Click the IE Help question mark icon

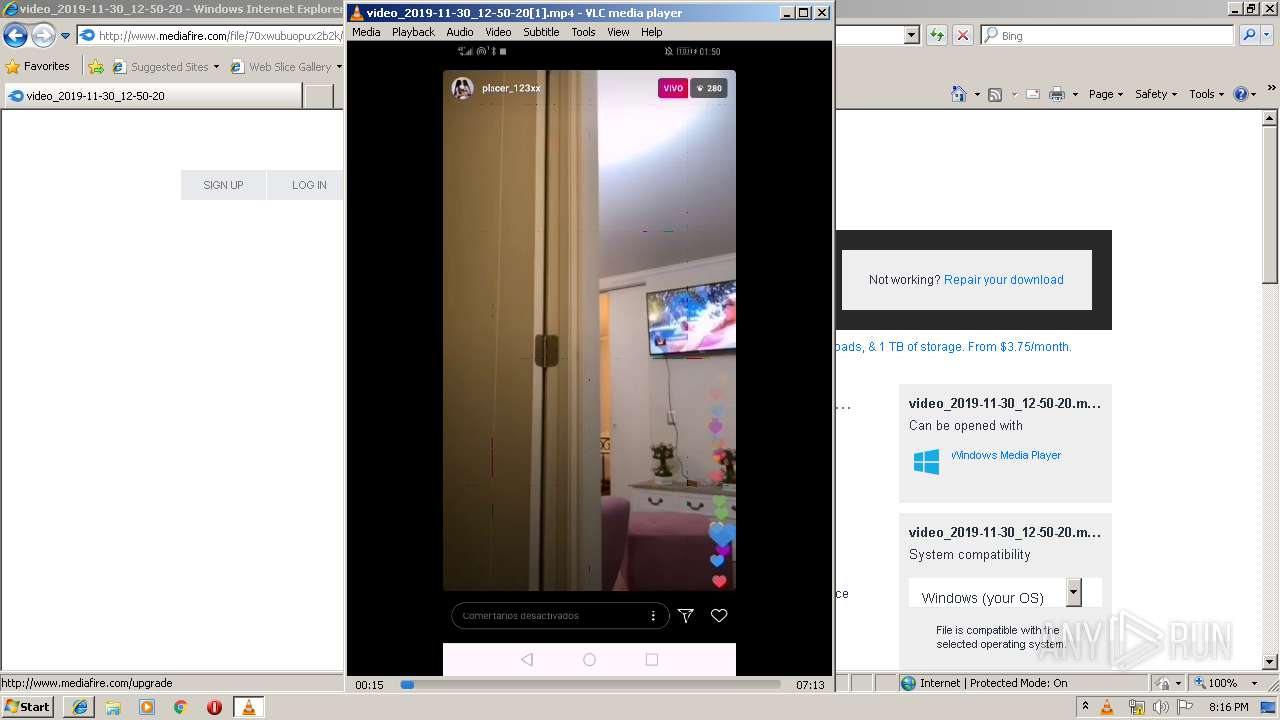[1240, 94]
